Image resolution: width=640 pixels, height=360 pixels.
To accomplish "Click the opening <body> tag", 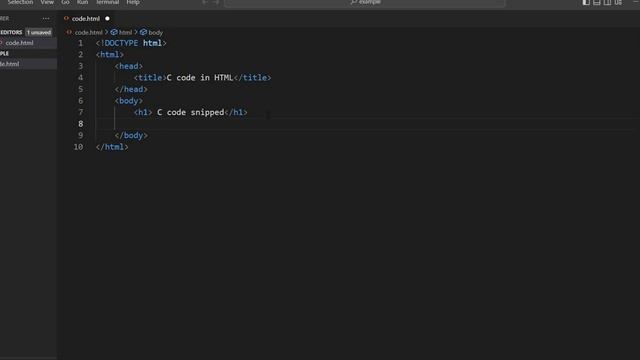I will [x=129, y=101].
